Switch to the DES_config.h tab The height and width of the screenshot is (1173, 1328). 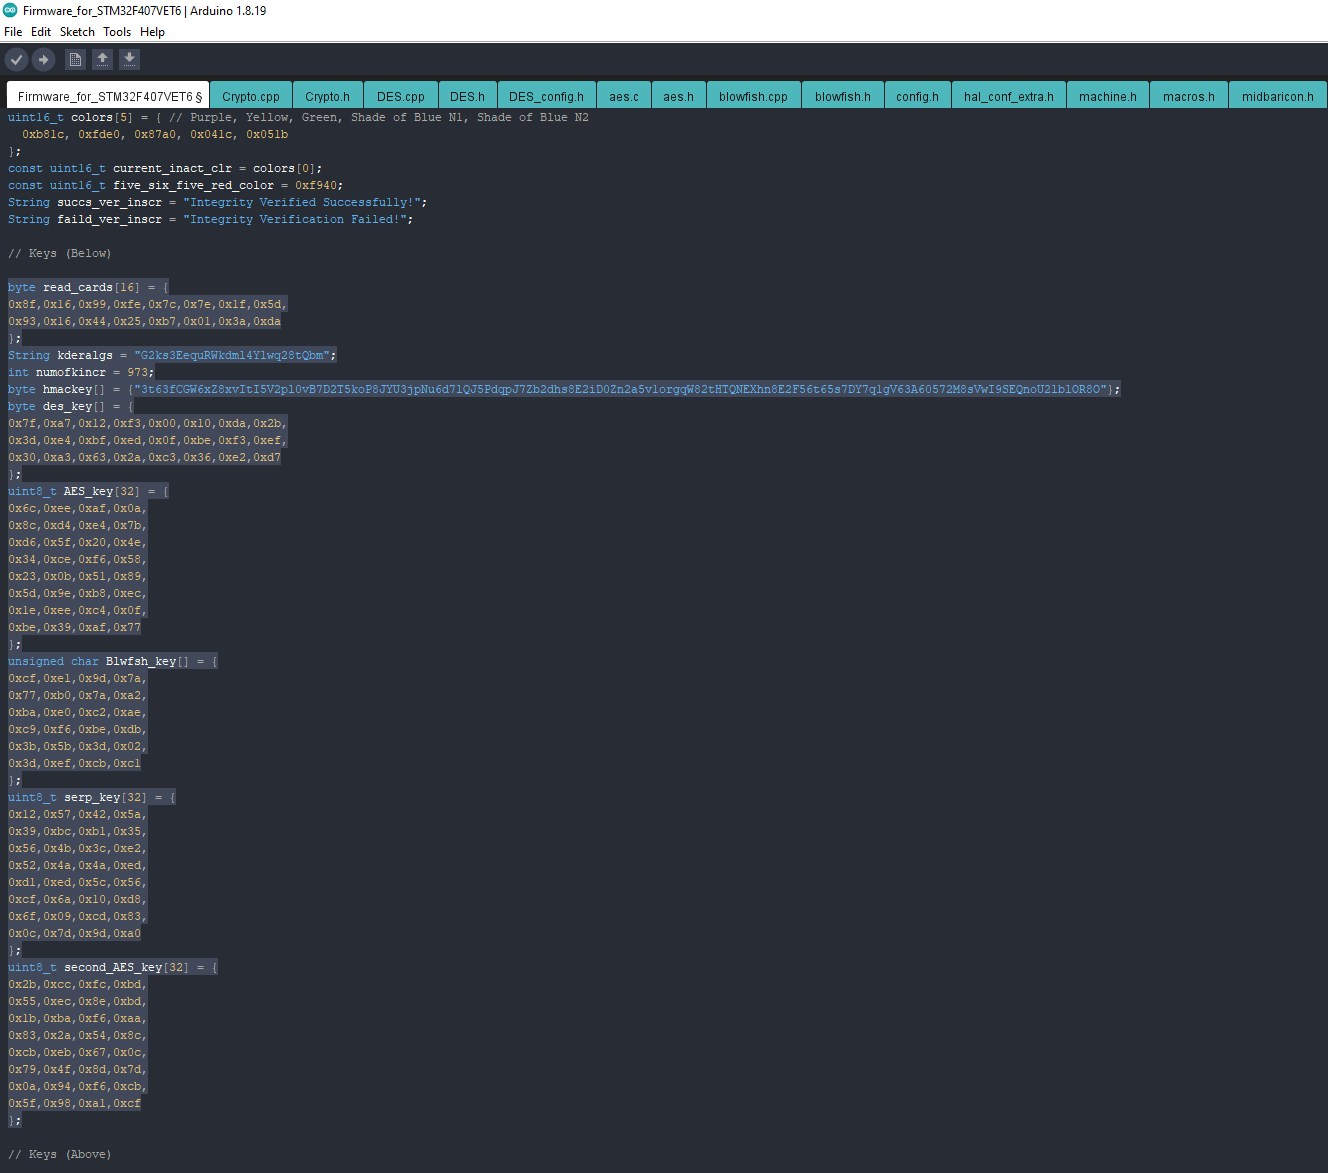546,96
